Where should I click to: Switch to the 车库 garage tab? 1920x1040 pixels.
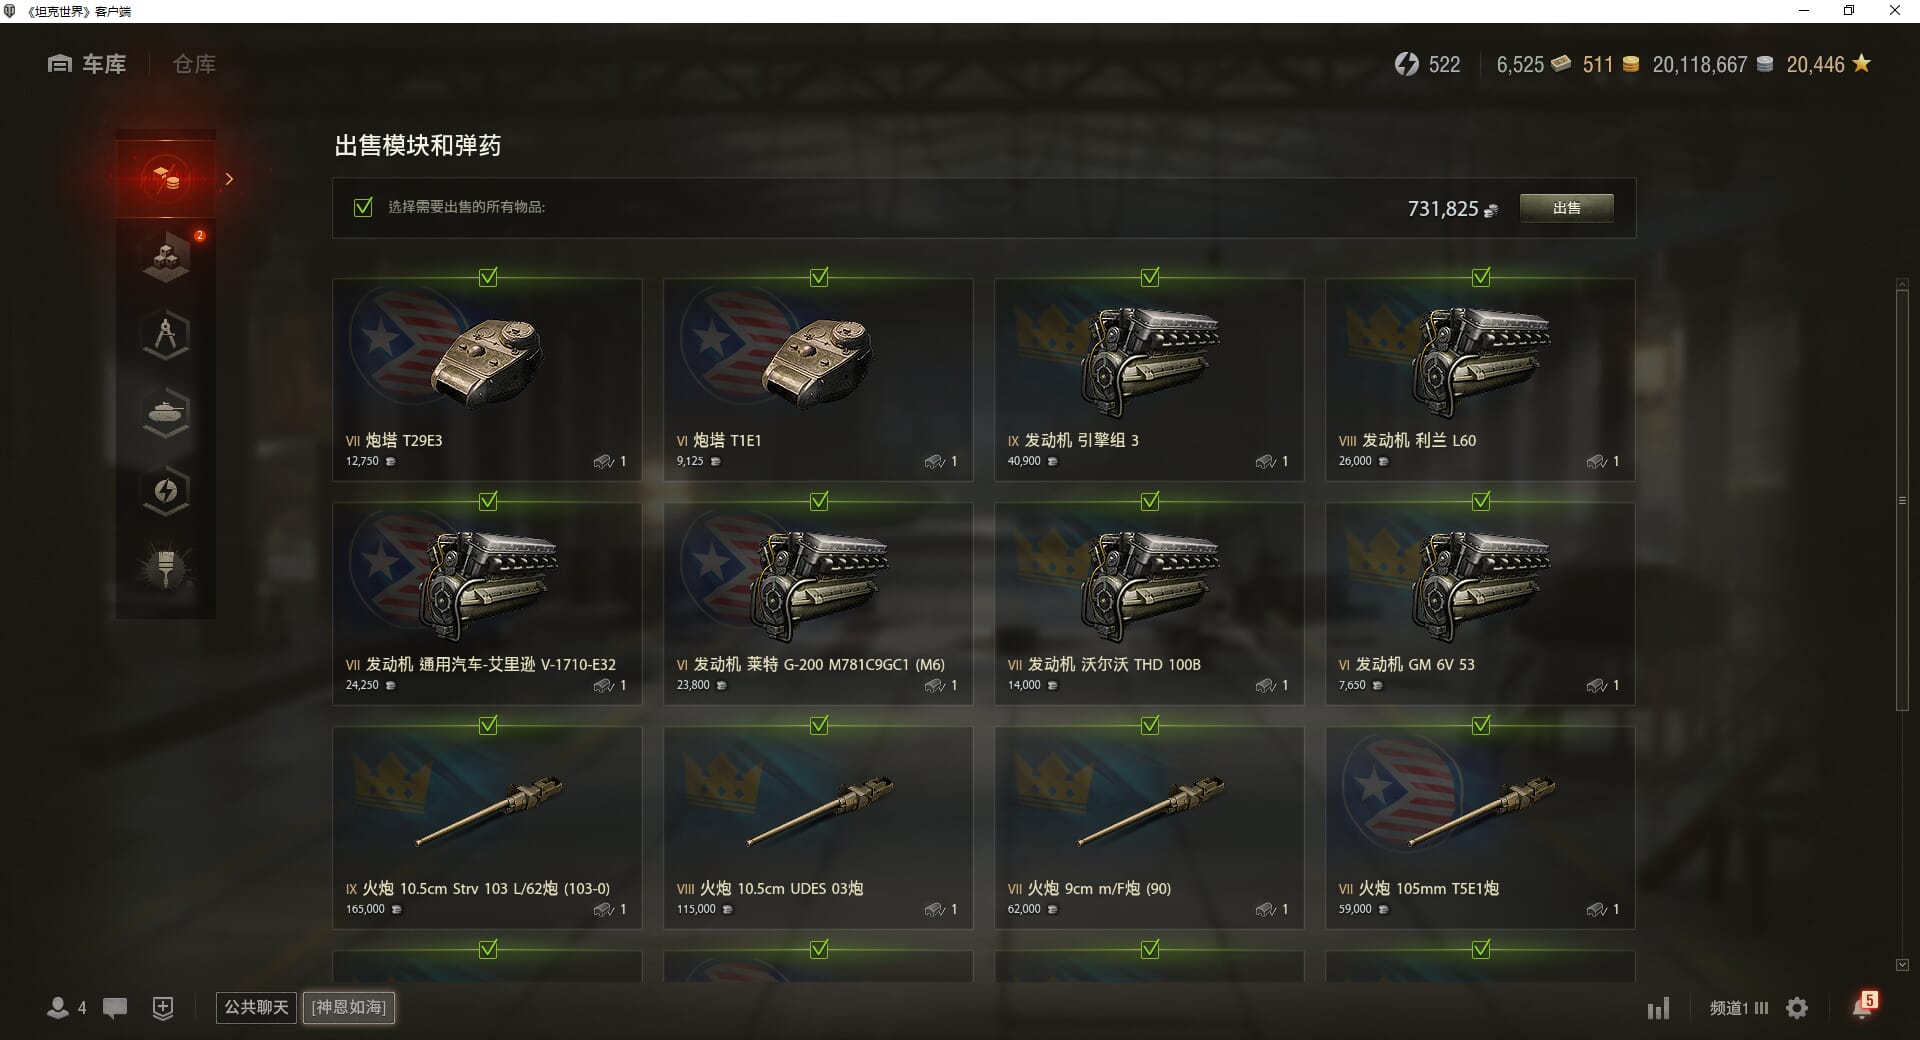[x=87, y=64]
